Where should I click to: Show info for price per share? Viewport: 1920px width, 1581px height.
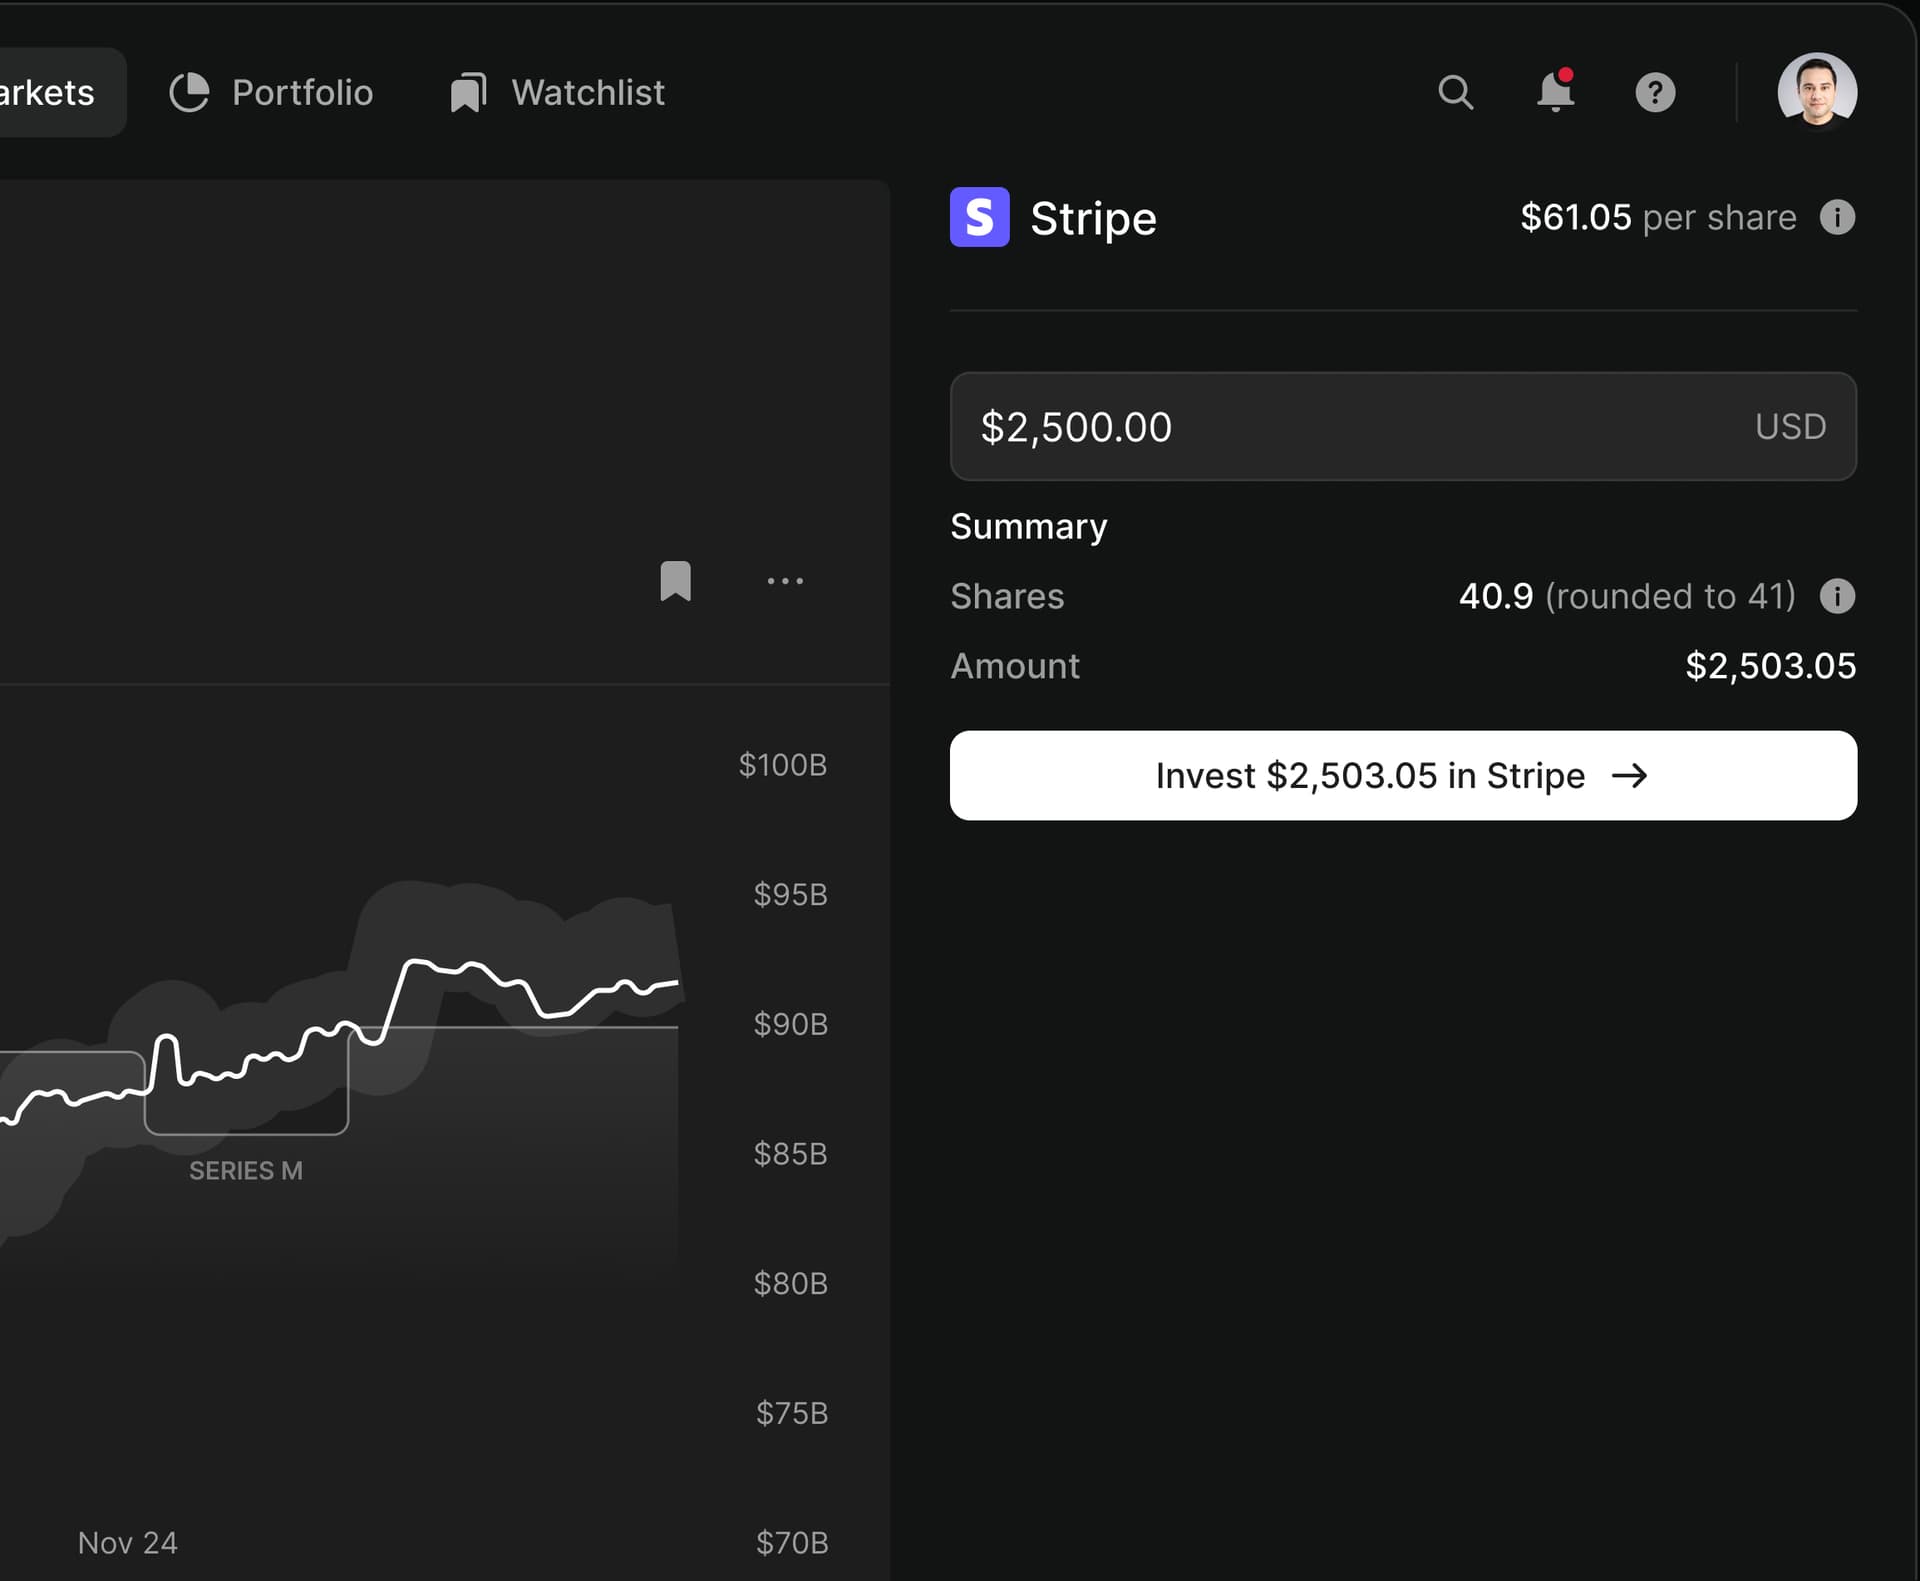(x=1837, y=217)
